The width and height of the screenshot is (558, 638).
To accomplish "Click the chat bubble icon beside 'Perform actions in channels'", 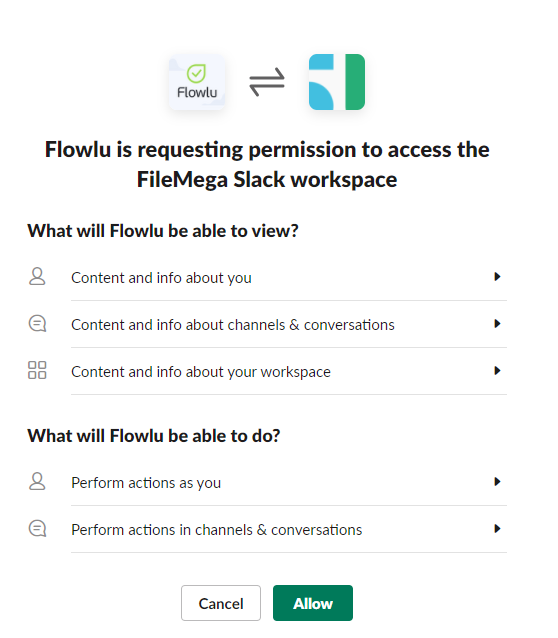I will (x=37, y=529).
